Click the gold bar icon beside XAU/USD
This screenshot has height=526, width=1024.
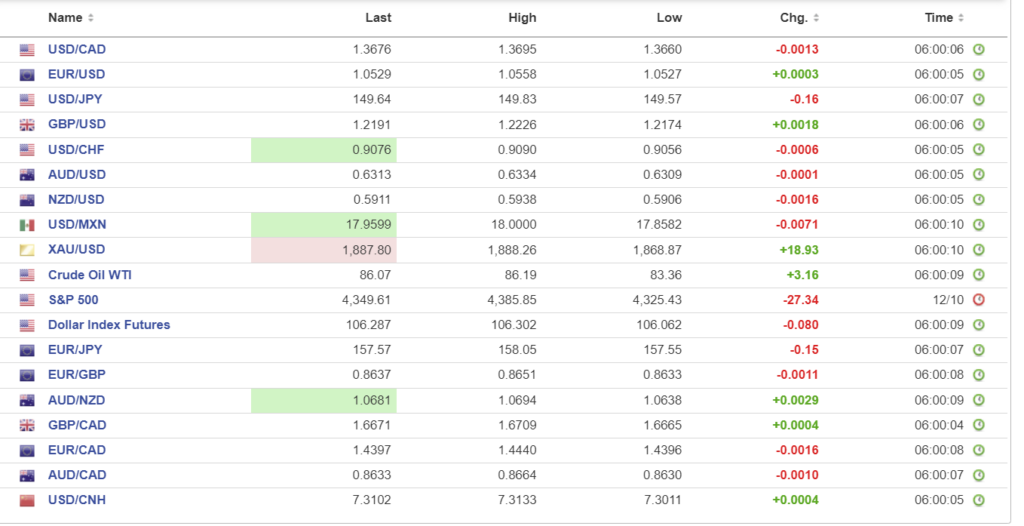click(x=27, y=250)
